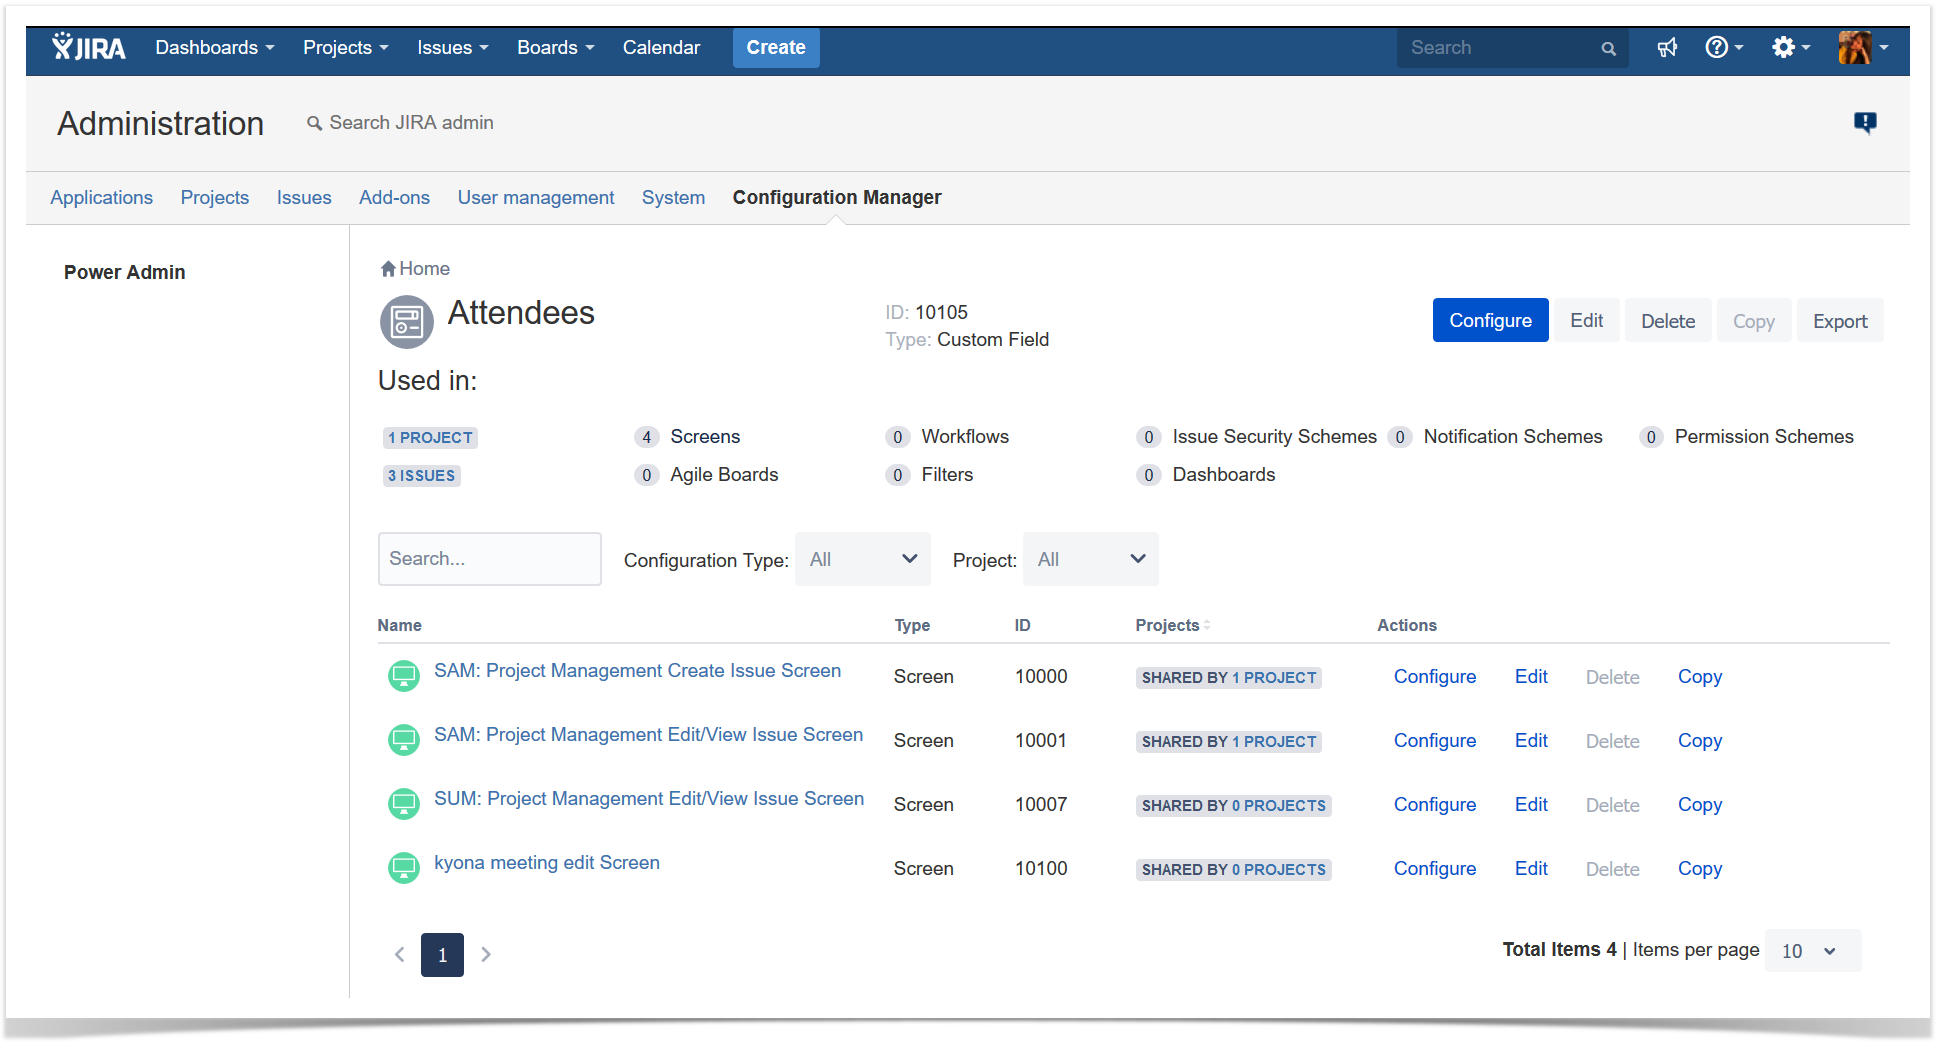Configure the kyona meeting edit Screen
The image size is (1944, 1047).
(x=1435, y=869)
